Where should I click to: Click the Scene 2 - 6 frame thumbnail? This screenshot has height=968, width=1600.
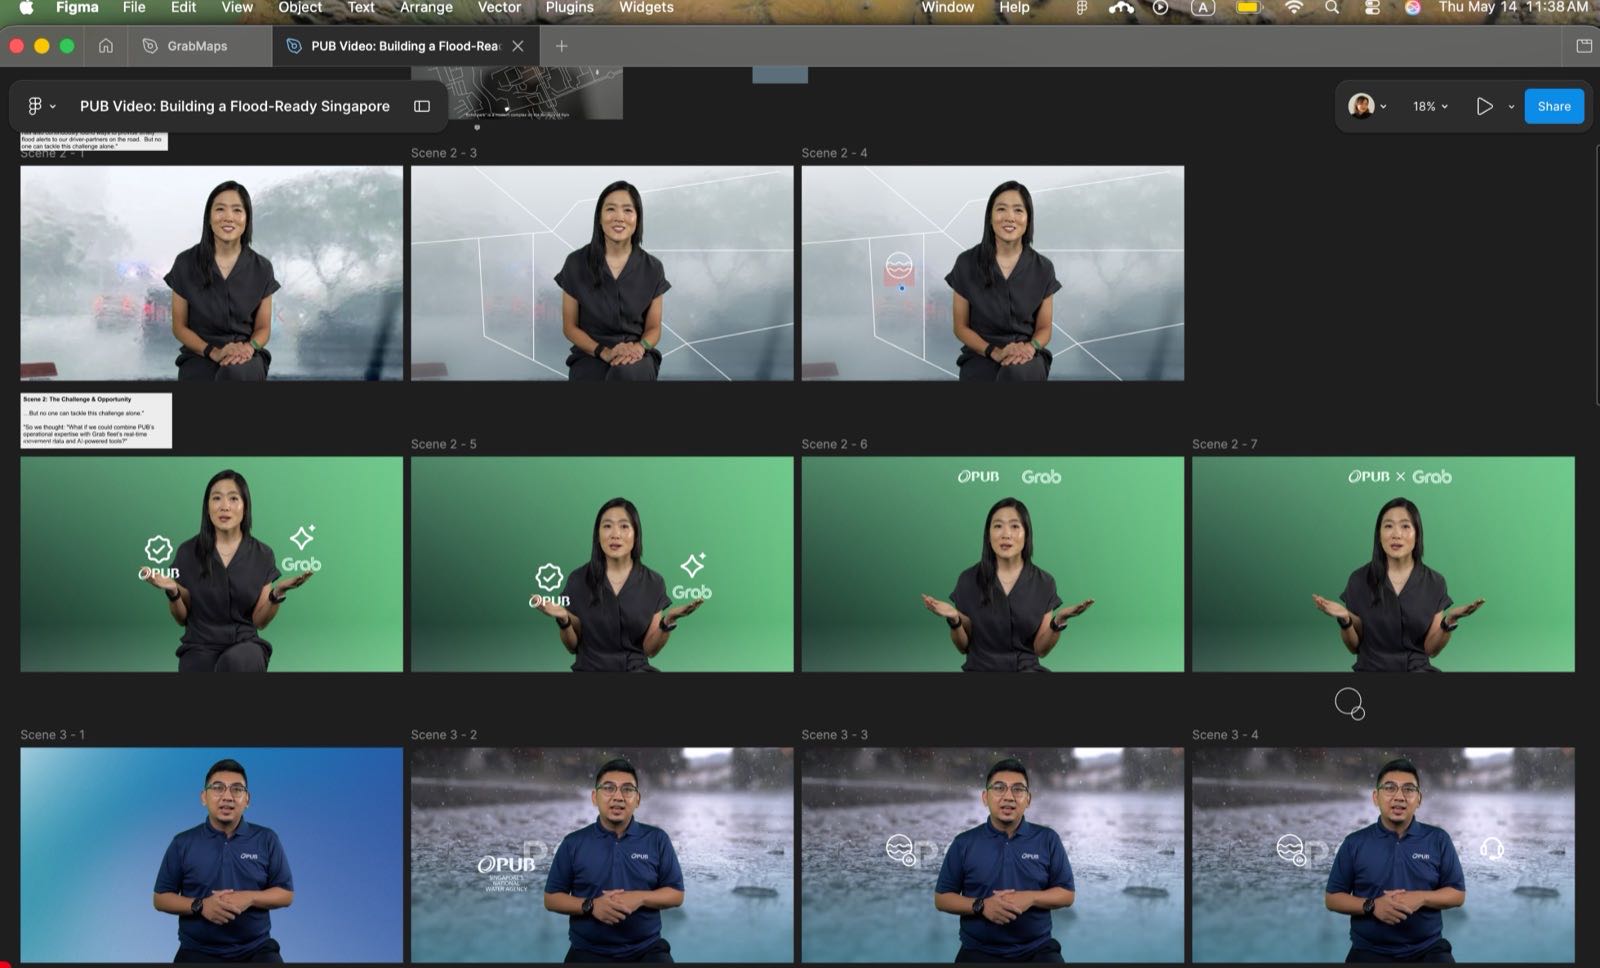tap(992, 564)
